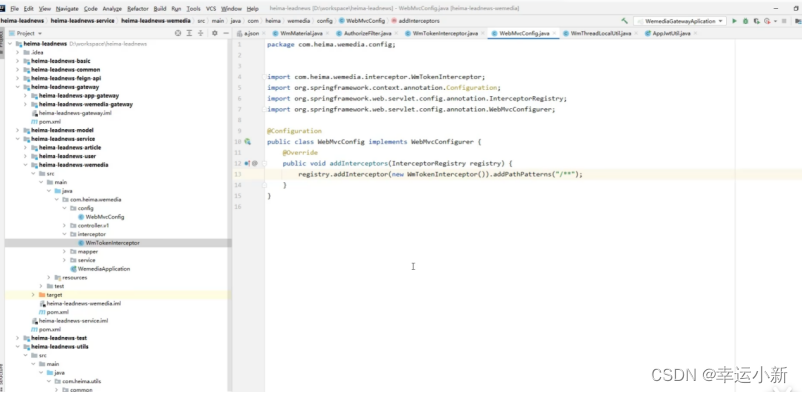
Task: Close the a.json tab
Action: [264, 33]
